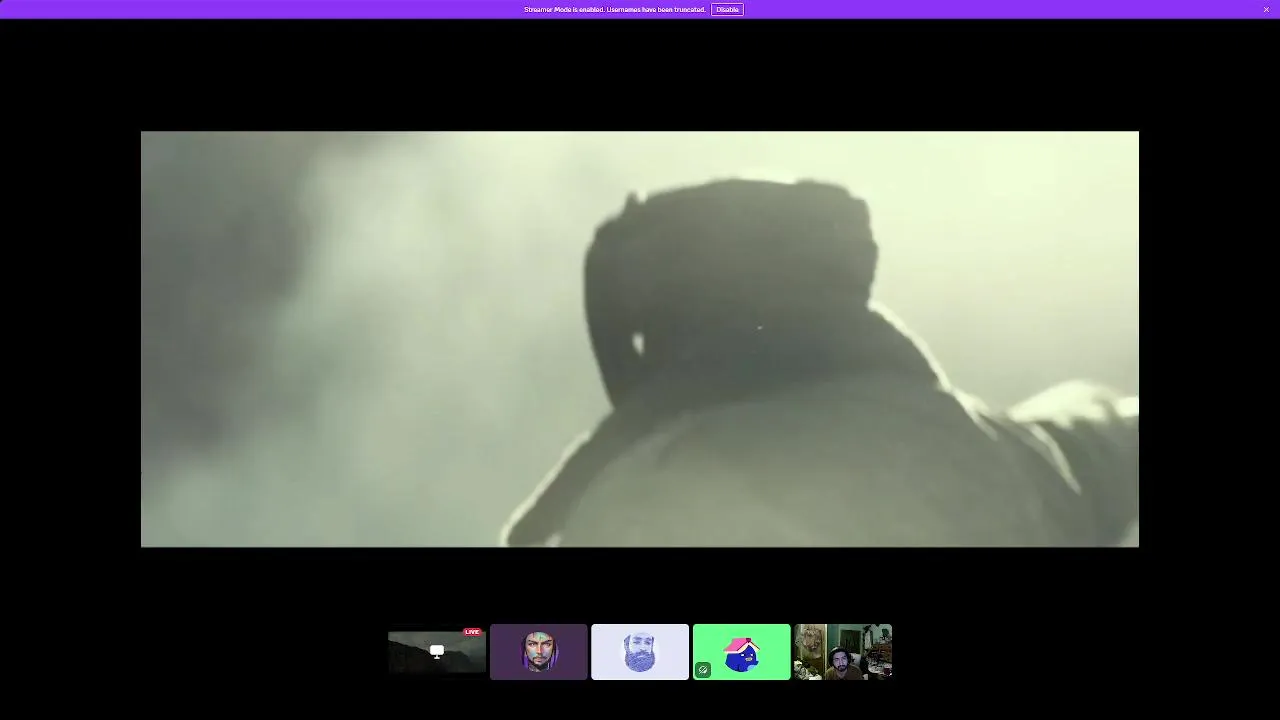Click the Streamer Mode enabled message text
The image size is (1280, 720).
pos(614,9)
